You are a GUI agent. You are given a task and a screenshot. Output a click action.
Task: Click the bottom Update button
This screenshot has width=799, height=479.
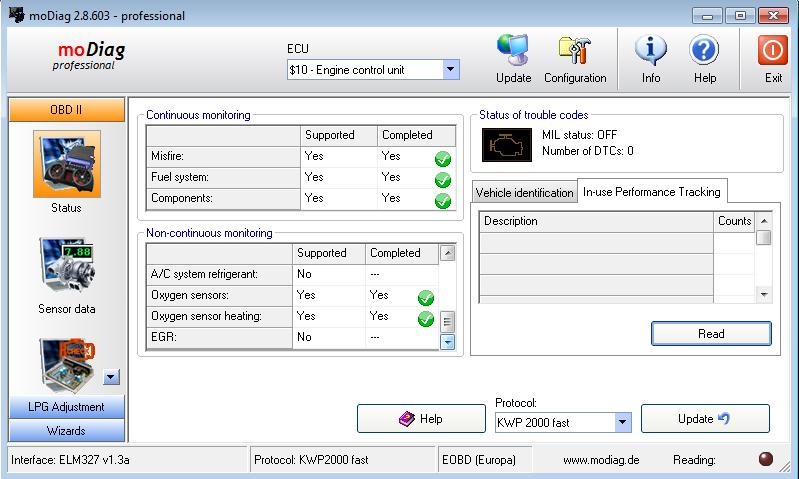tap(705, 419)
